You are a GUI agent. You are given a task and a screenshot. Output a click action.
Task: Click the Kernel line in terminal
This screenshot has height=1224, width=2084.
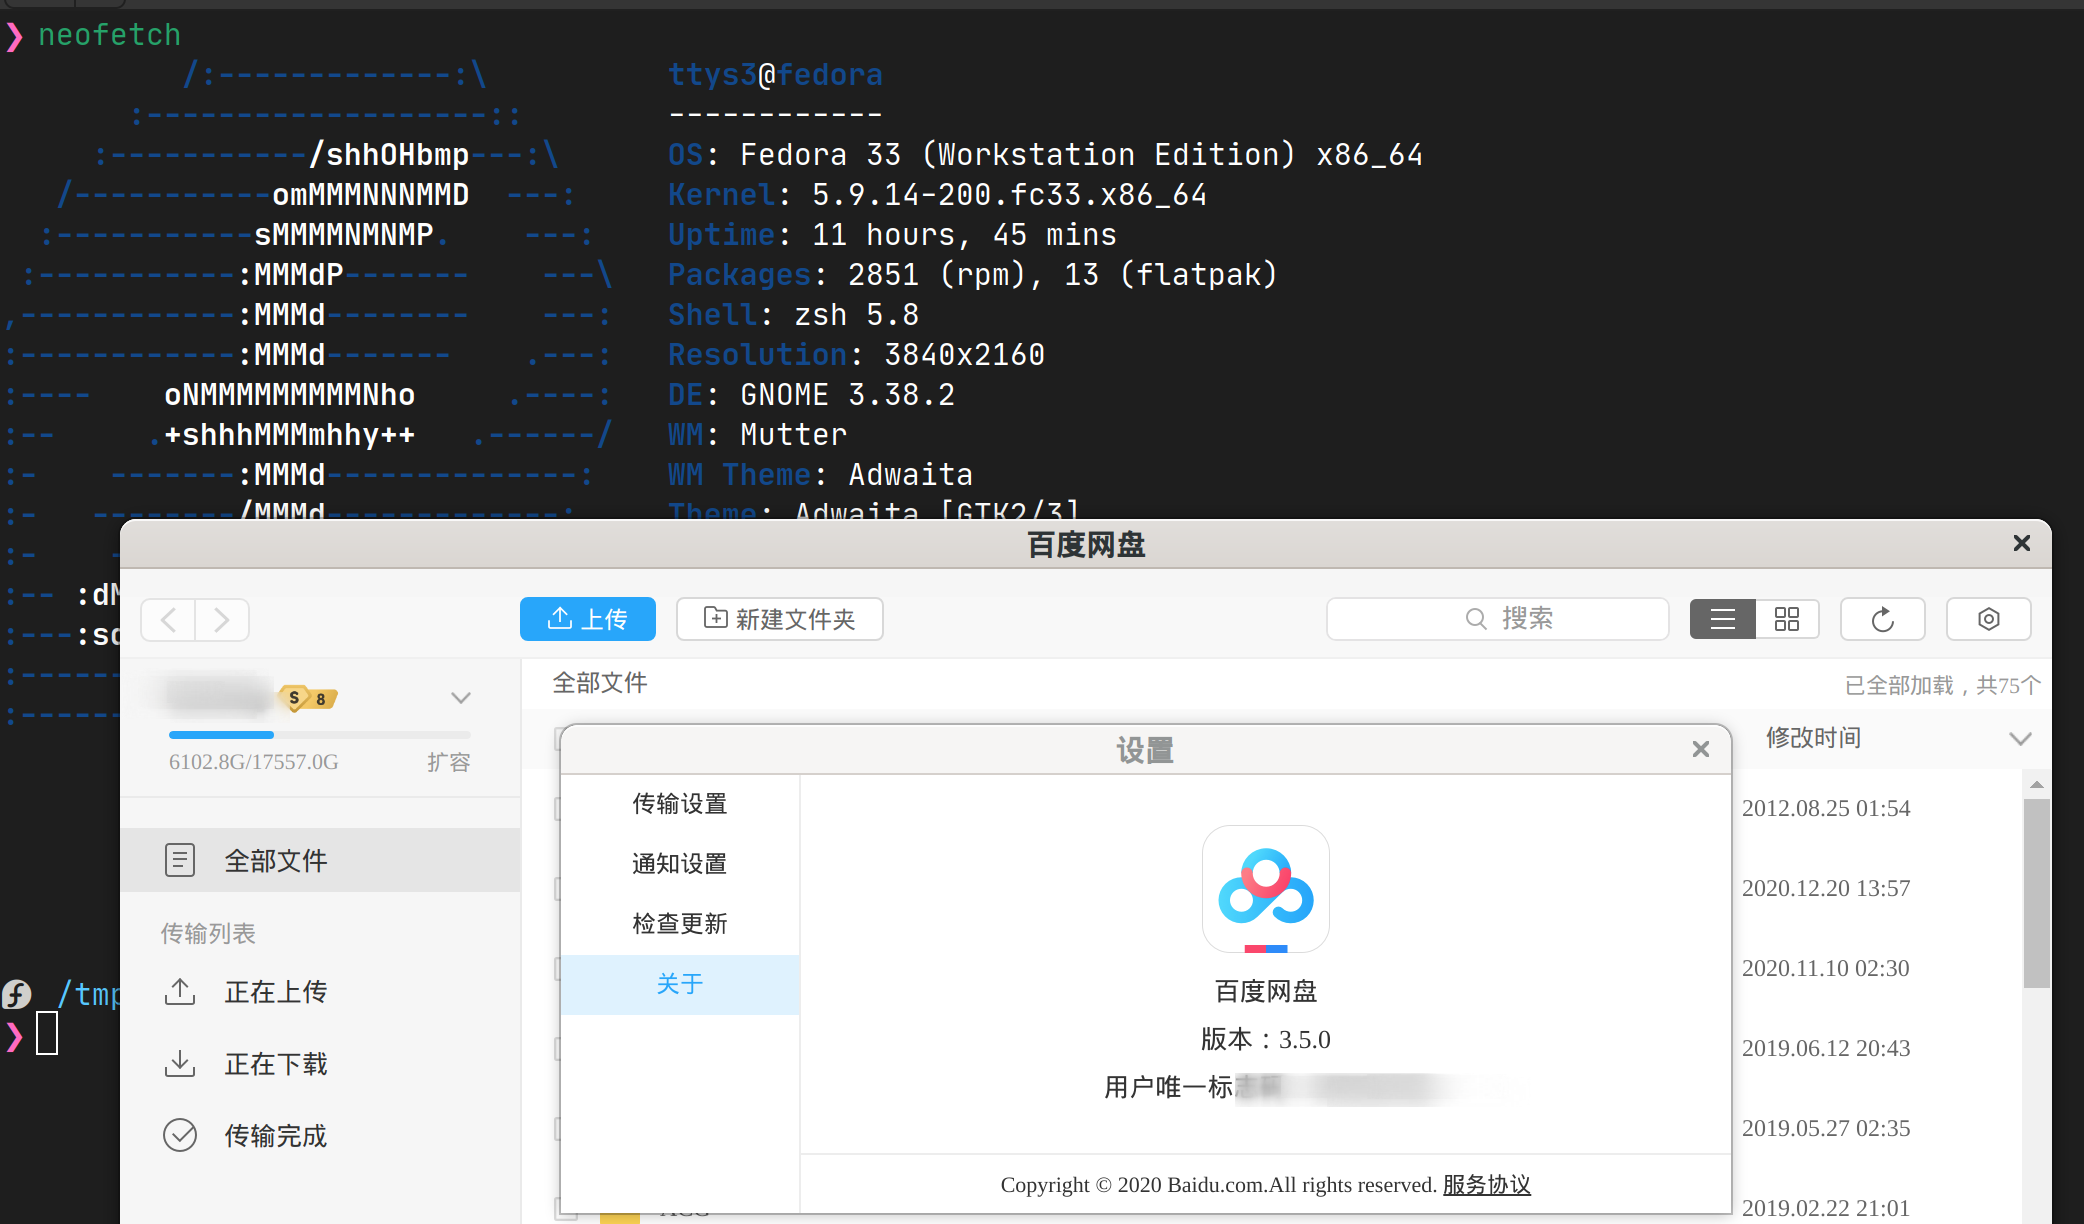coord(937,195)
